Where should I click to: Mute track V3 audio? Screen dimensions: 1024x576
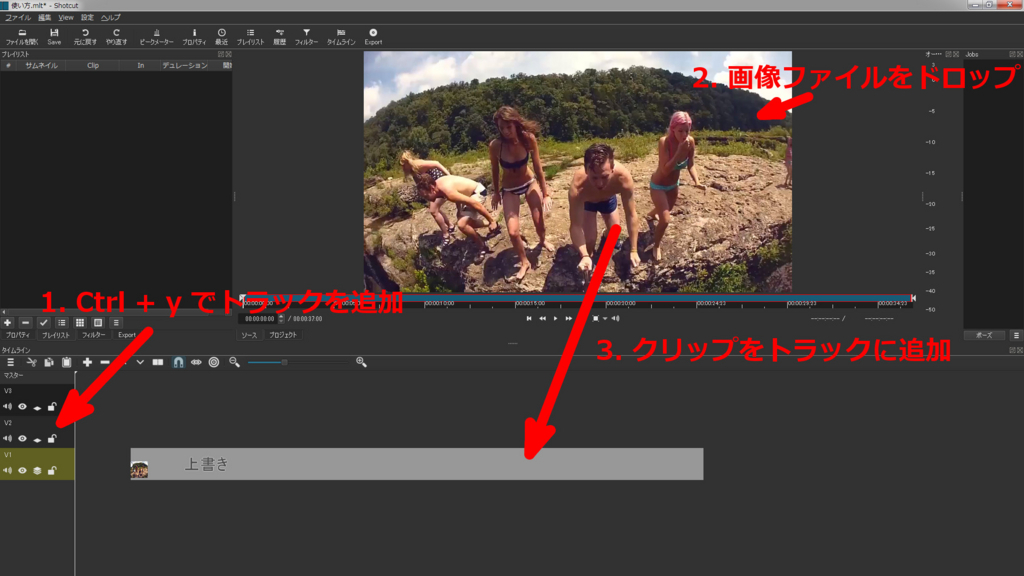[x=7, y=407]
